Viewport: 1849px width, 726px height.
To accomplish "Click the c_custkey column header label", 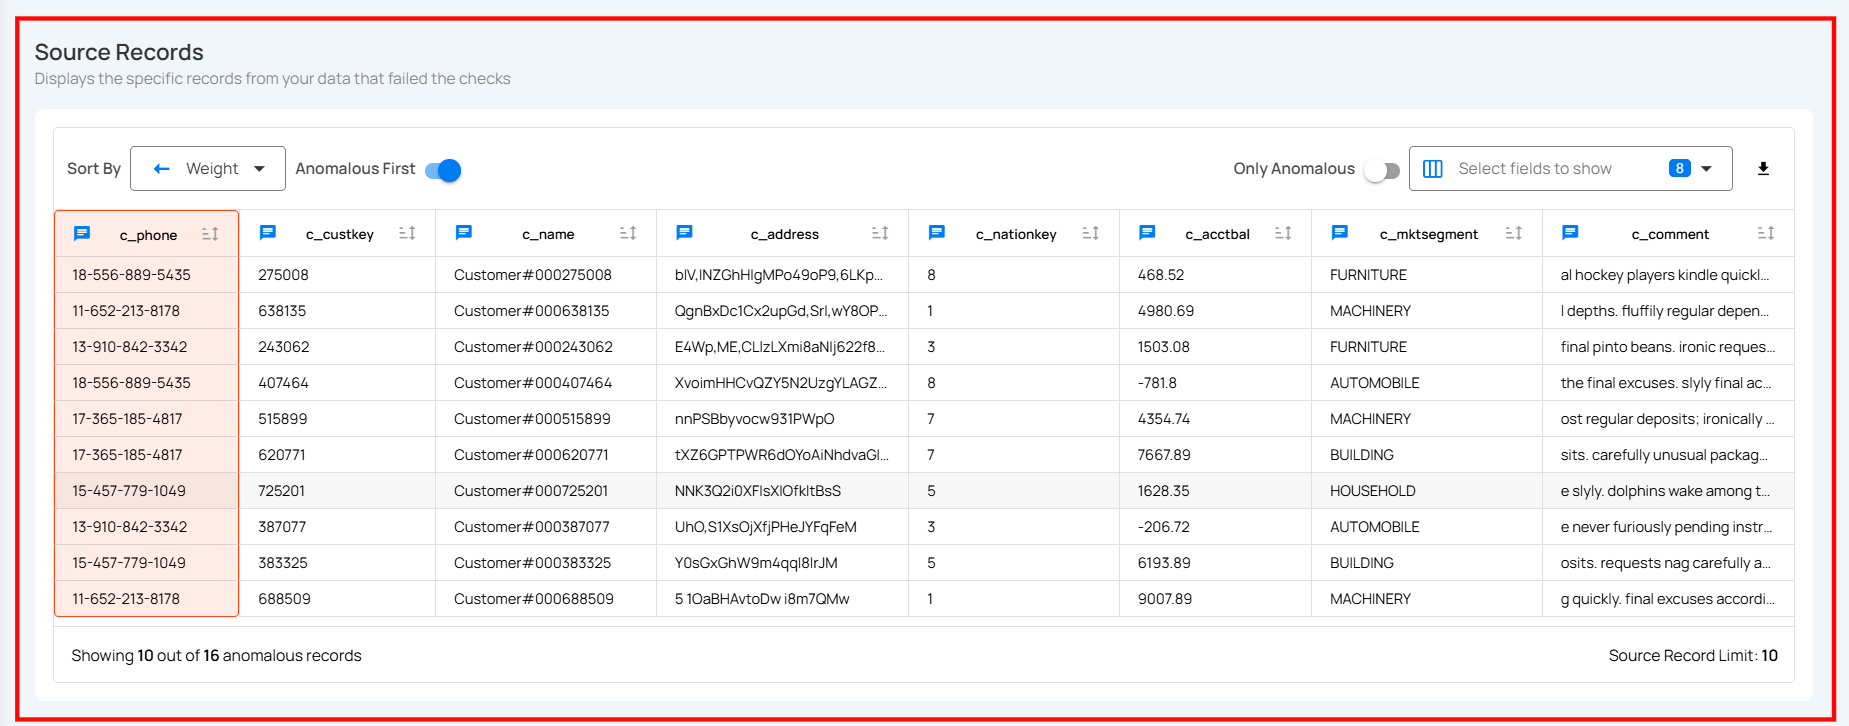I will pyautogui.click(x=340, y=234).
